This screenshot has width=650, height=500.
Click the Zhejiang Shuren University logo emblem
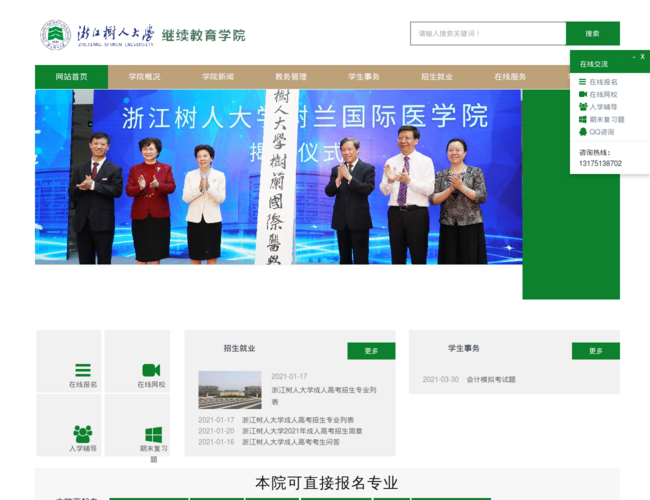click(x=55, y=35)
